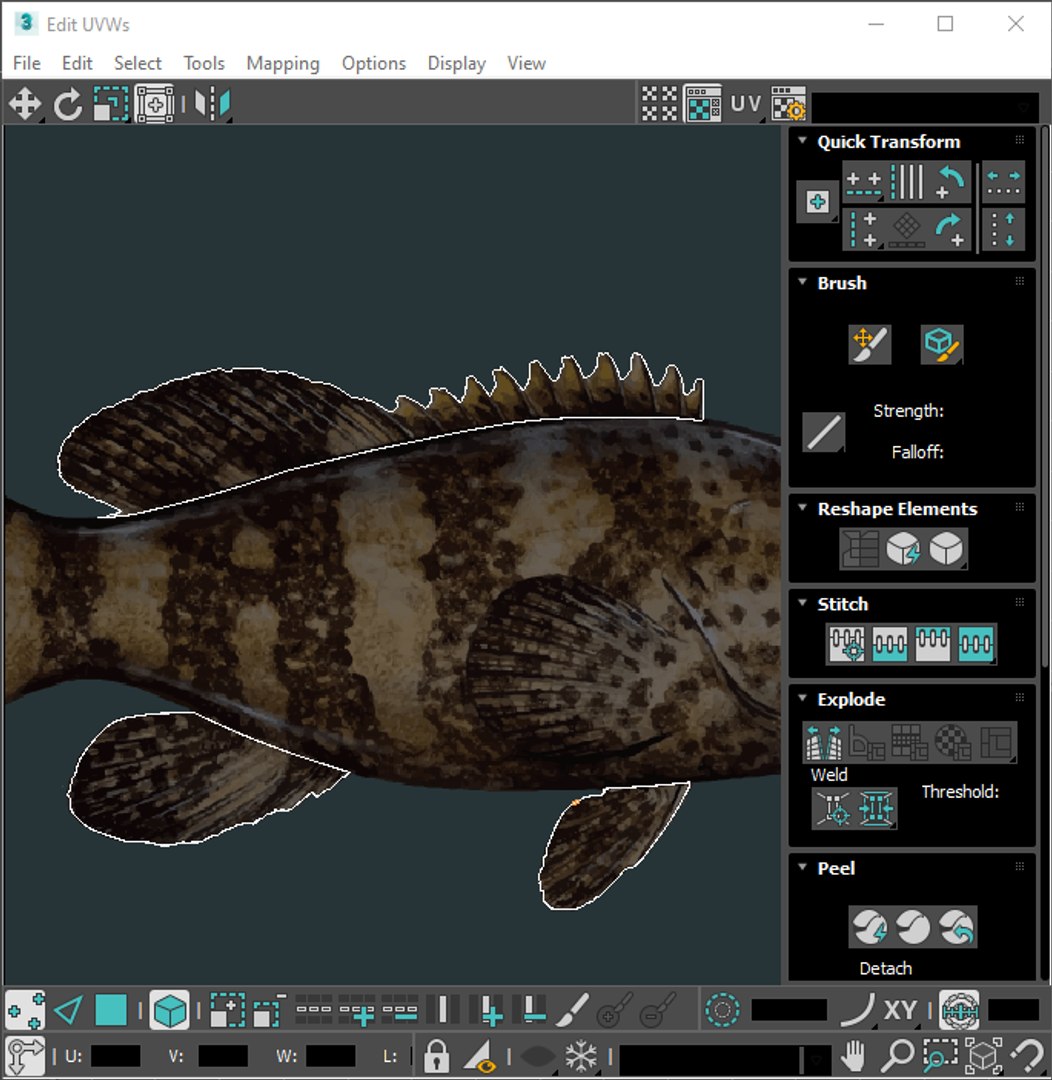
Task: Open the Display menu
Action: [x=457, y=63]
